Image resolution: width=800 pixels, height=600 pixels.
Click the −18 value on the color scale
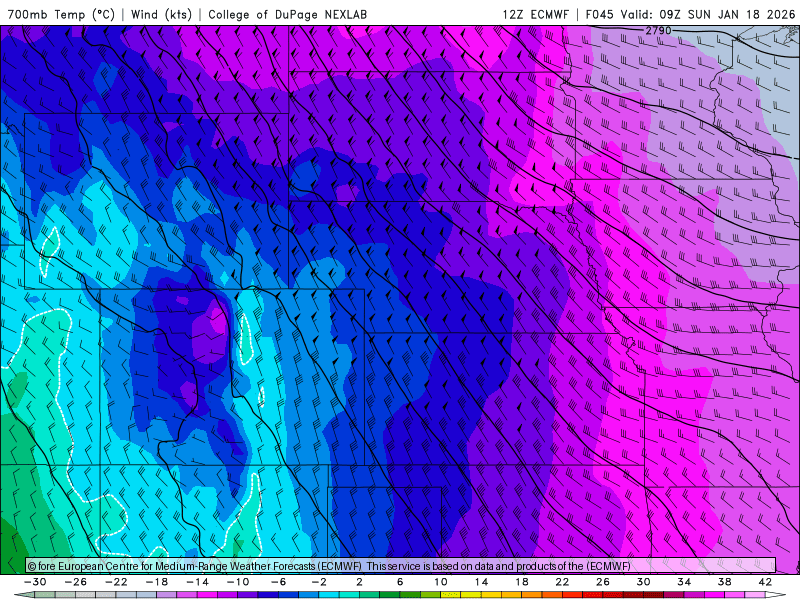[x=157, y=582]
